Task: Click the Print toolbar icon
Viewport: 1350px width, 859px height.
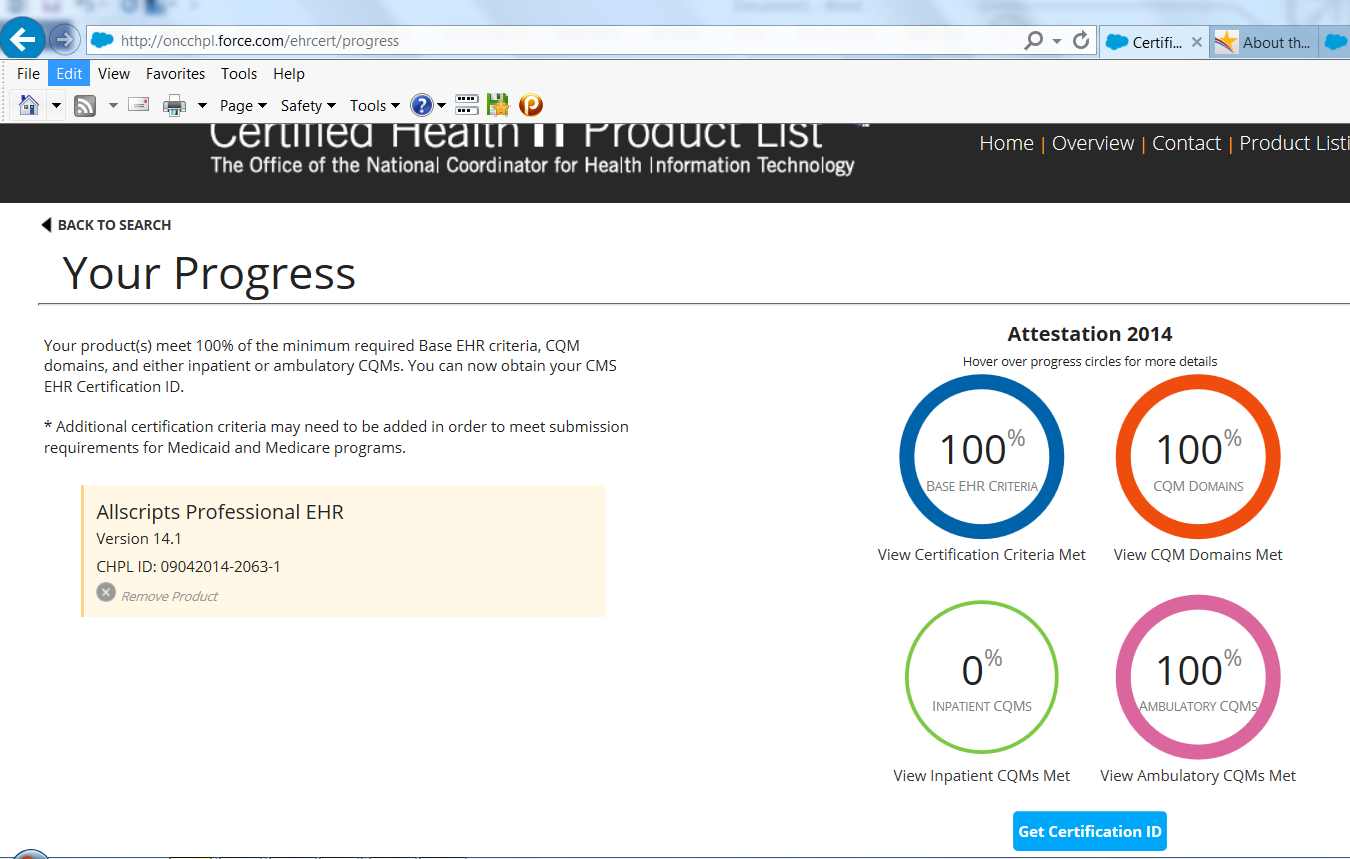Action: coord(175,105)
